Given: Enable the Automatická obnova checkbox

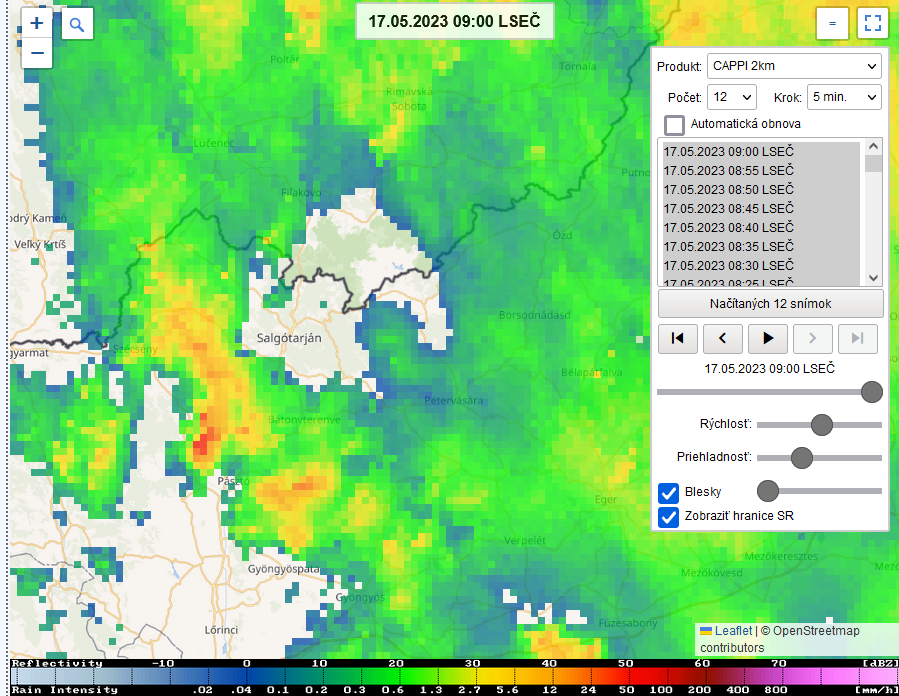Looking at the screenshot, I should 675,124.
